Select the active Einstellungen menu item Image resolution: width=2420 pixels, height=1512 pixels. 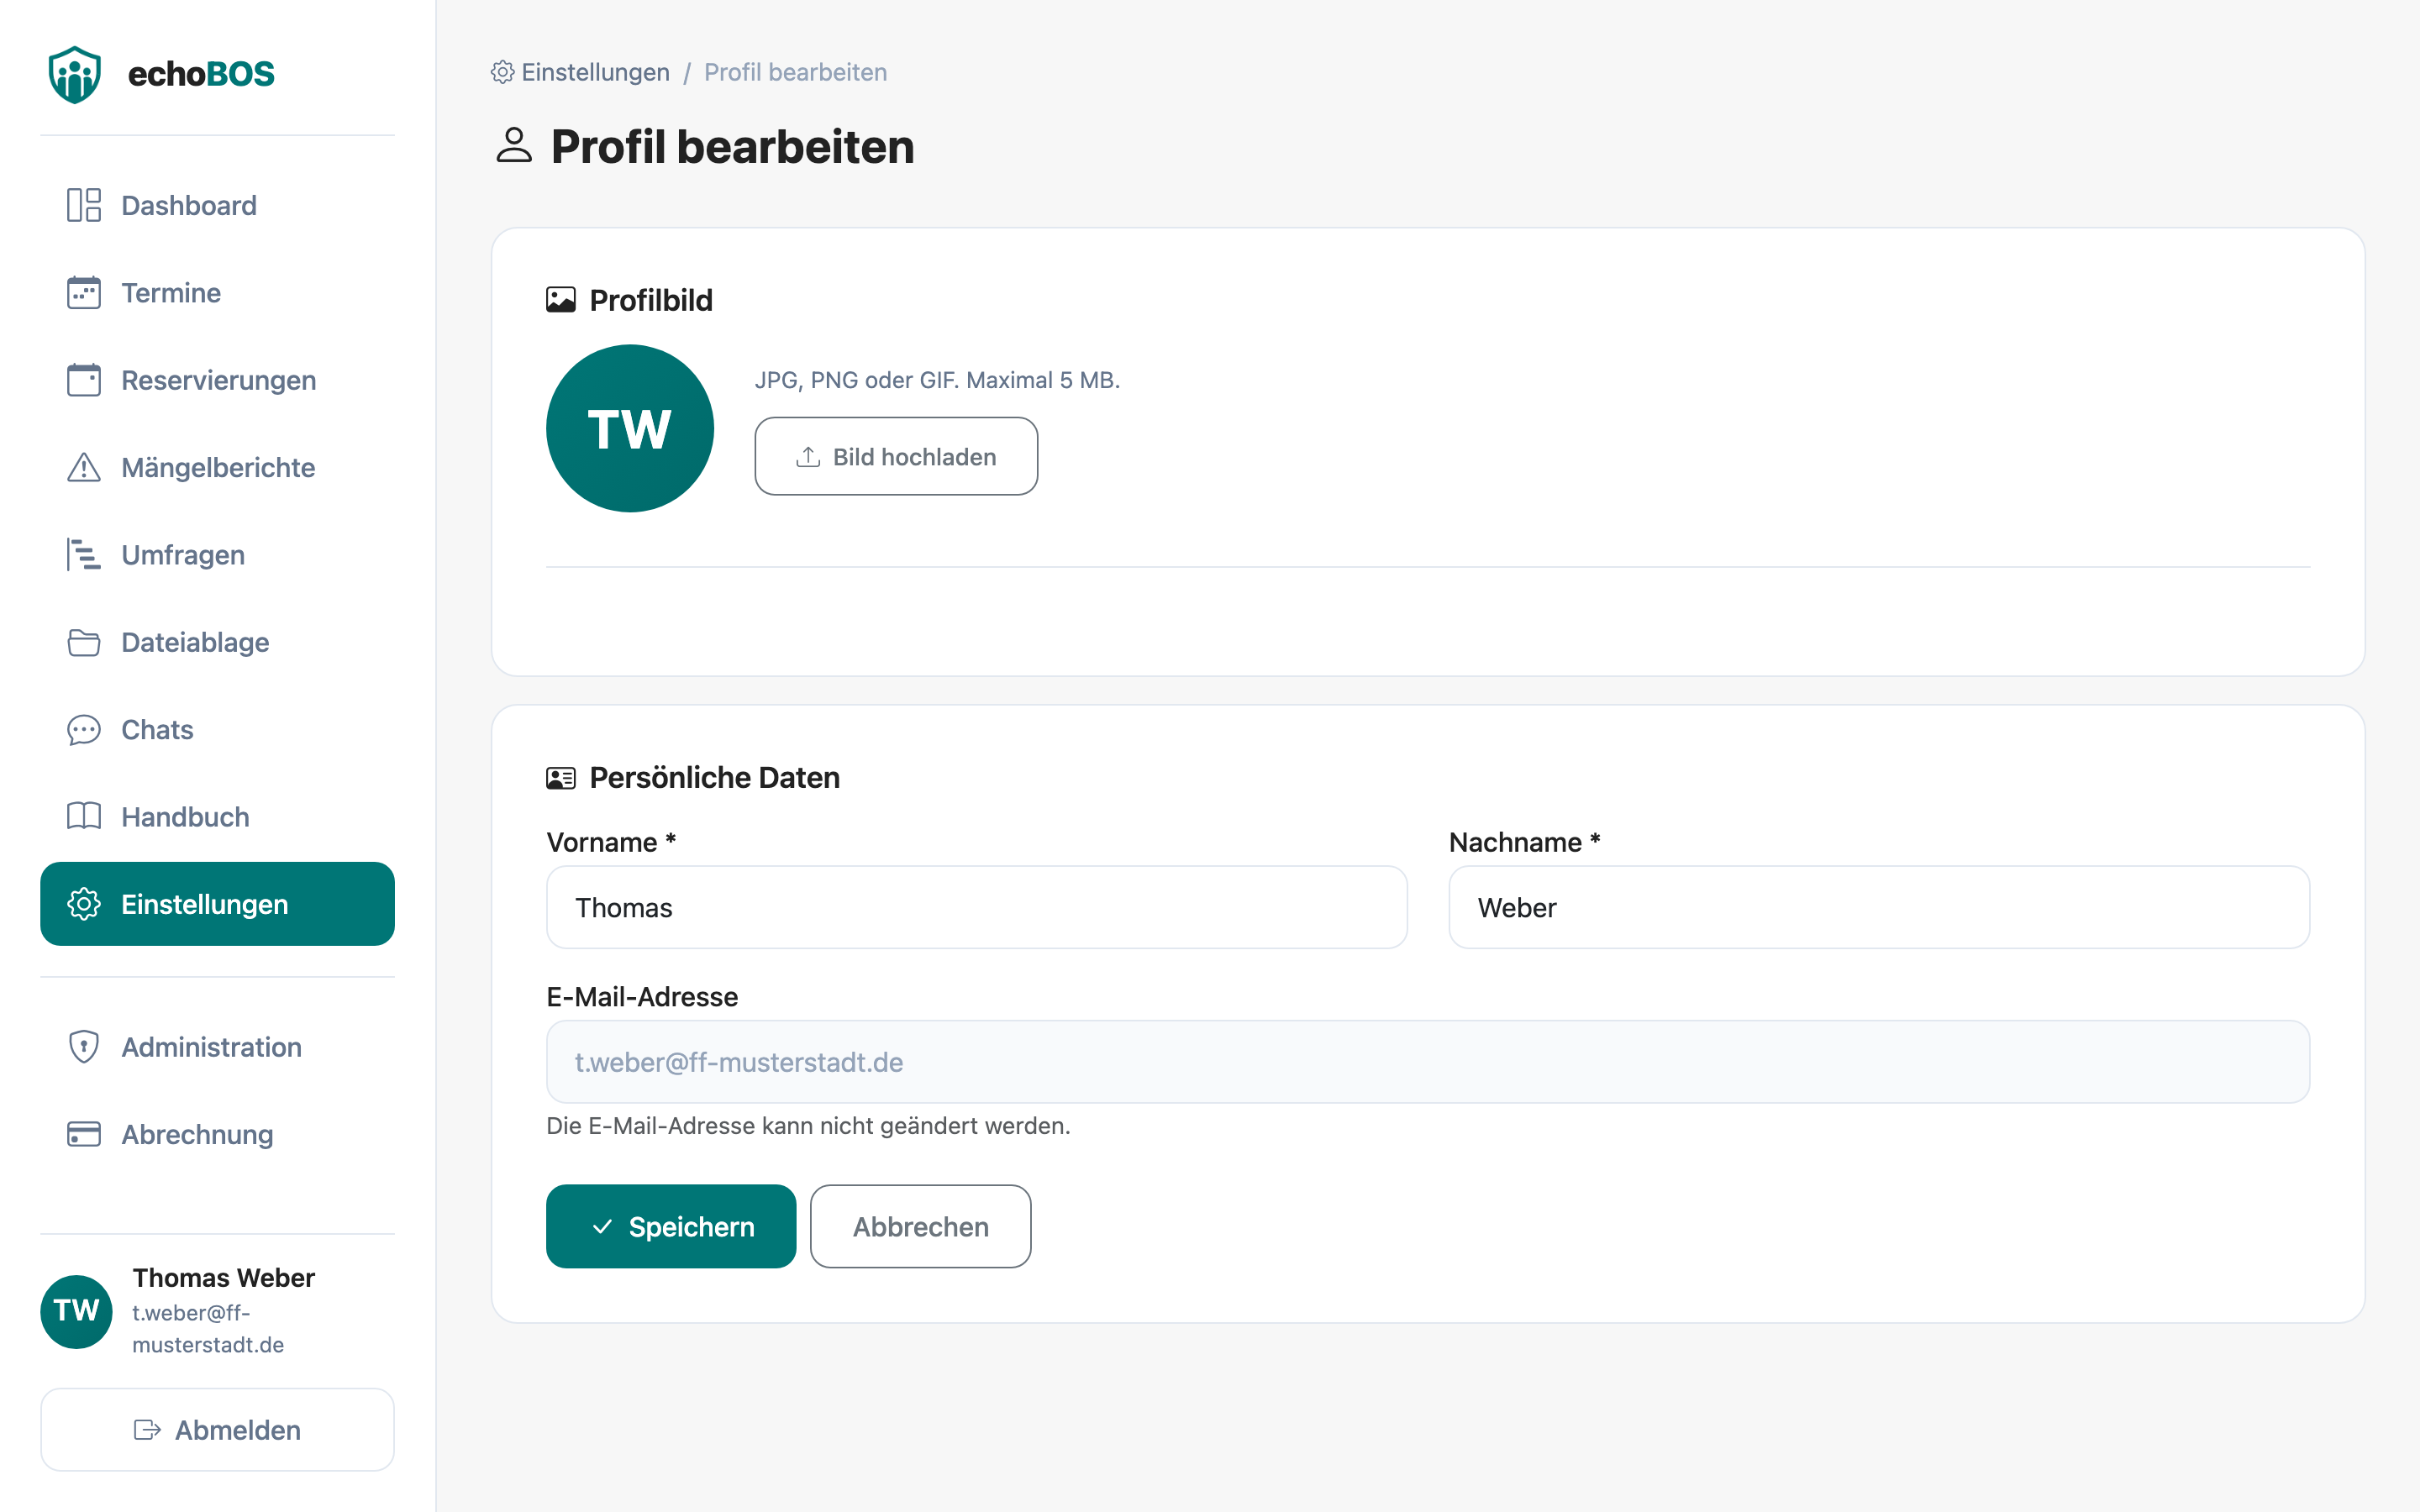217,904
